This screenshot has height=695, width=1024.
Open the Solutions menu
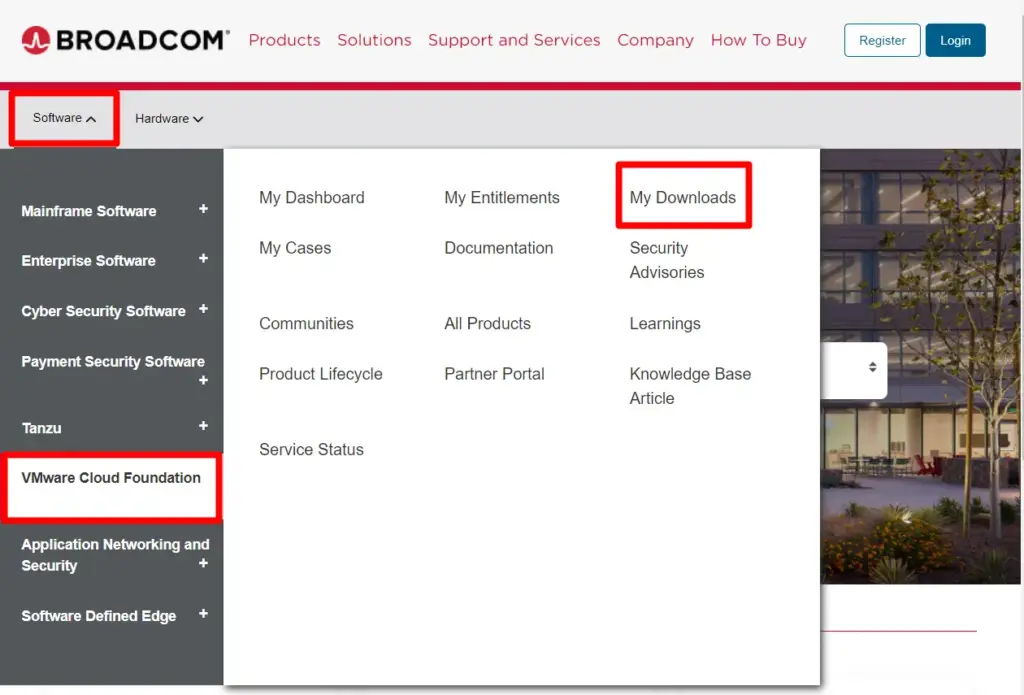(374, 40)
